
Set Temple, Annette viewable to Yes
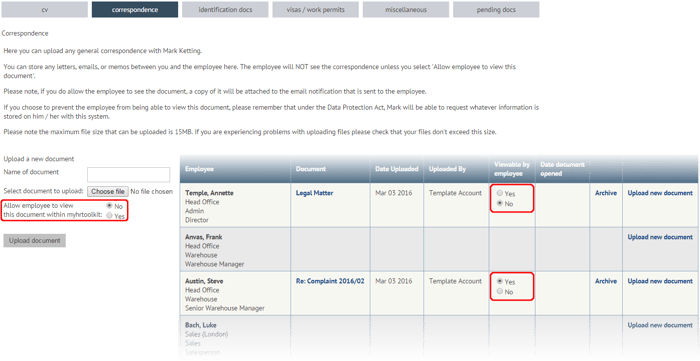[500, 193]
